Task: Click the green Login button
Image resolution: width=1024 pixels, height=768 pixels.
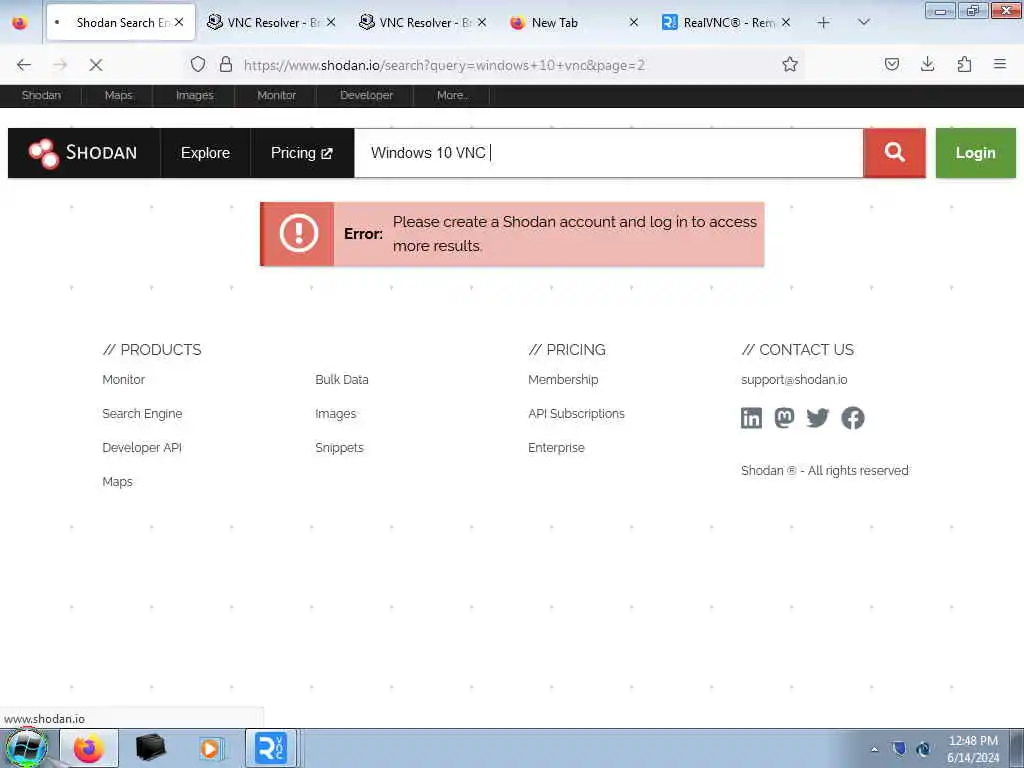Action: pos(975,153)
